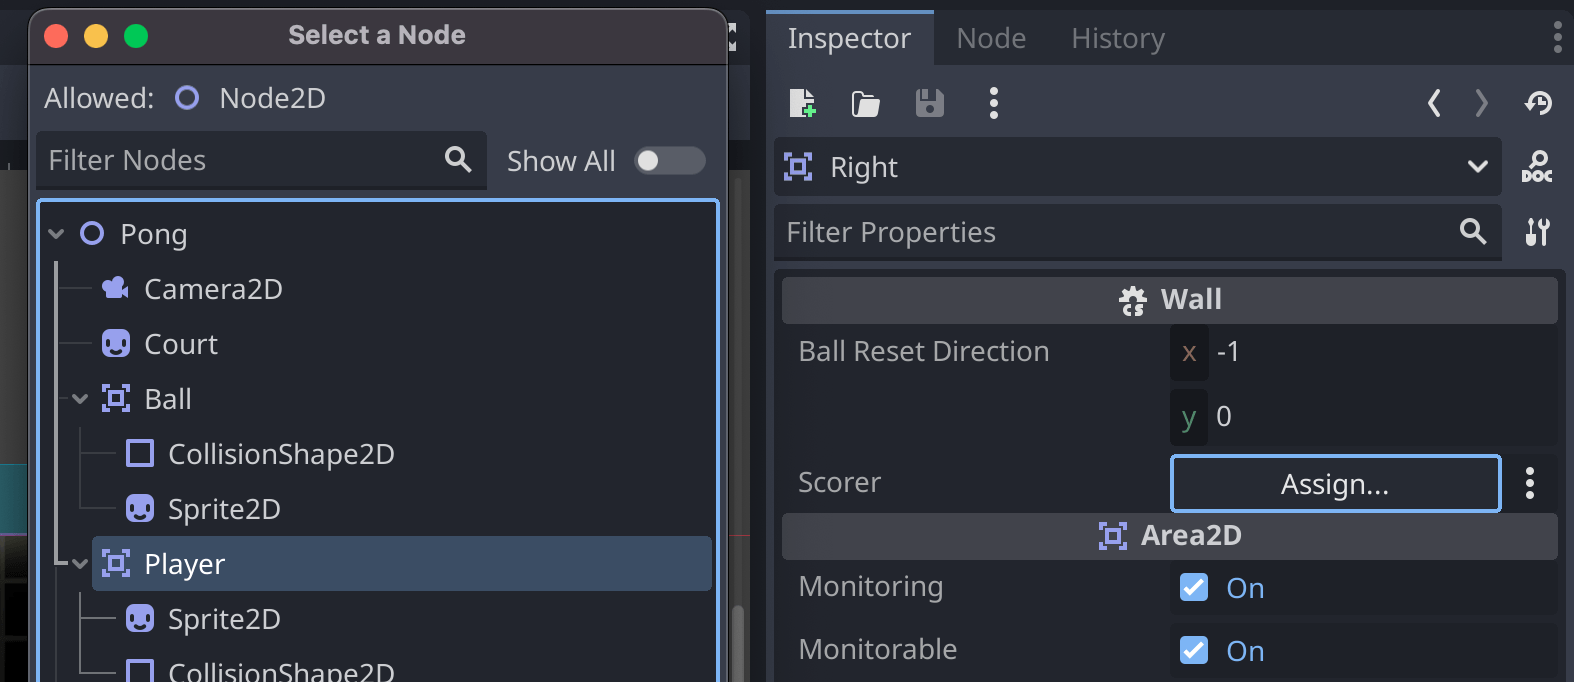Open documentation for the Right node

coord(1537,167)
